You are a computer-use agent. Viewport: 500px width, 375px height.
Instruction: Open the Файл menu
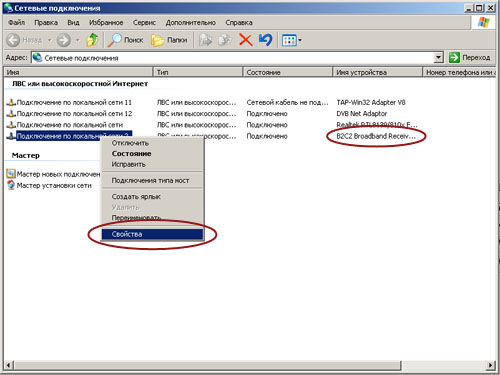click(16, 22)
